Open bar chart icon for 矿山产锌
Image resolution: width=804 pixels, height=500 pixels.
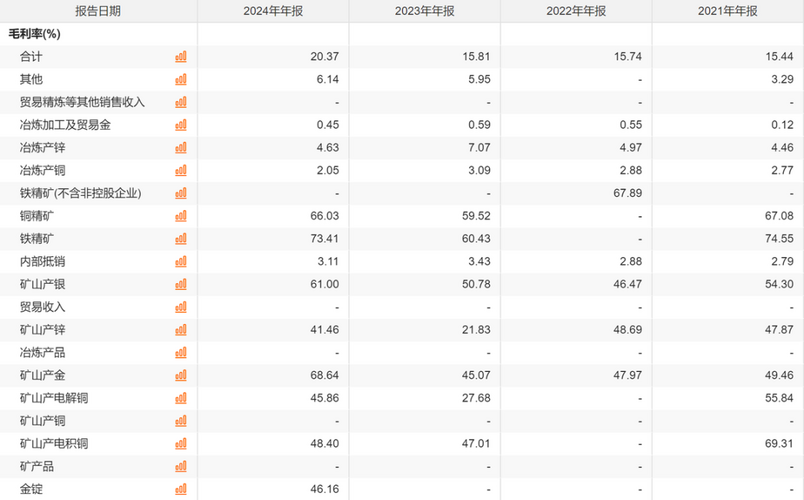point(180,330)
